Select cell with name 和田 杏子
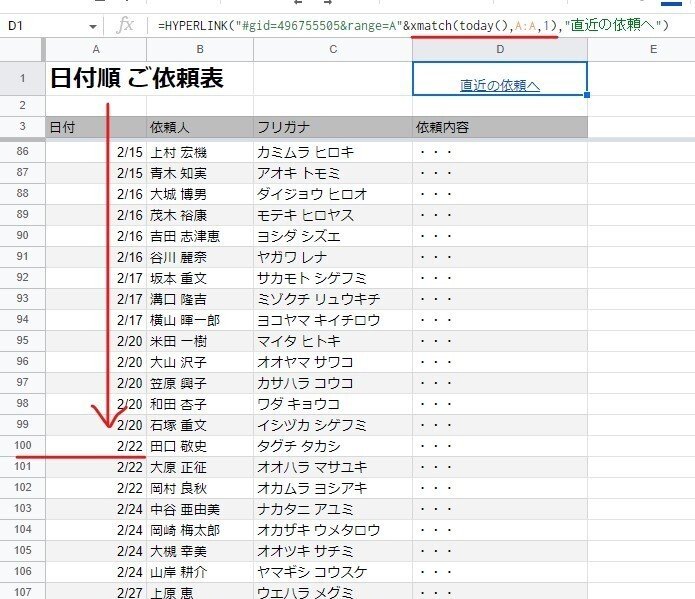Viewport: 695px width, 599px height. click(x=200, y=404)
